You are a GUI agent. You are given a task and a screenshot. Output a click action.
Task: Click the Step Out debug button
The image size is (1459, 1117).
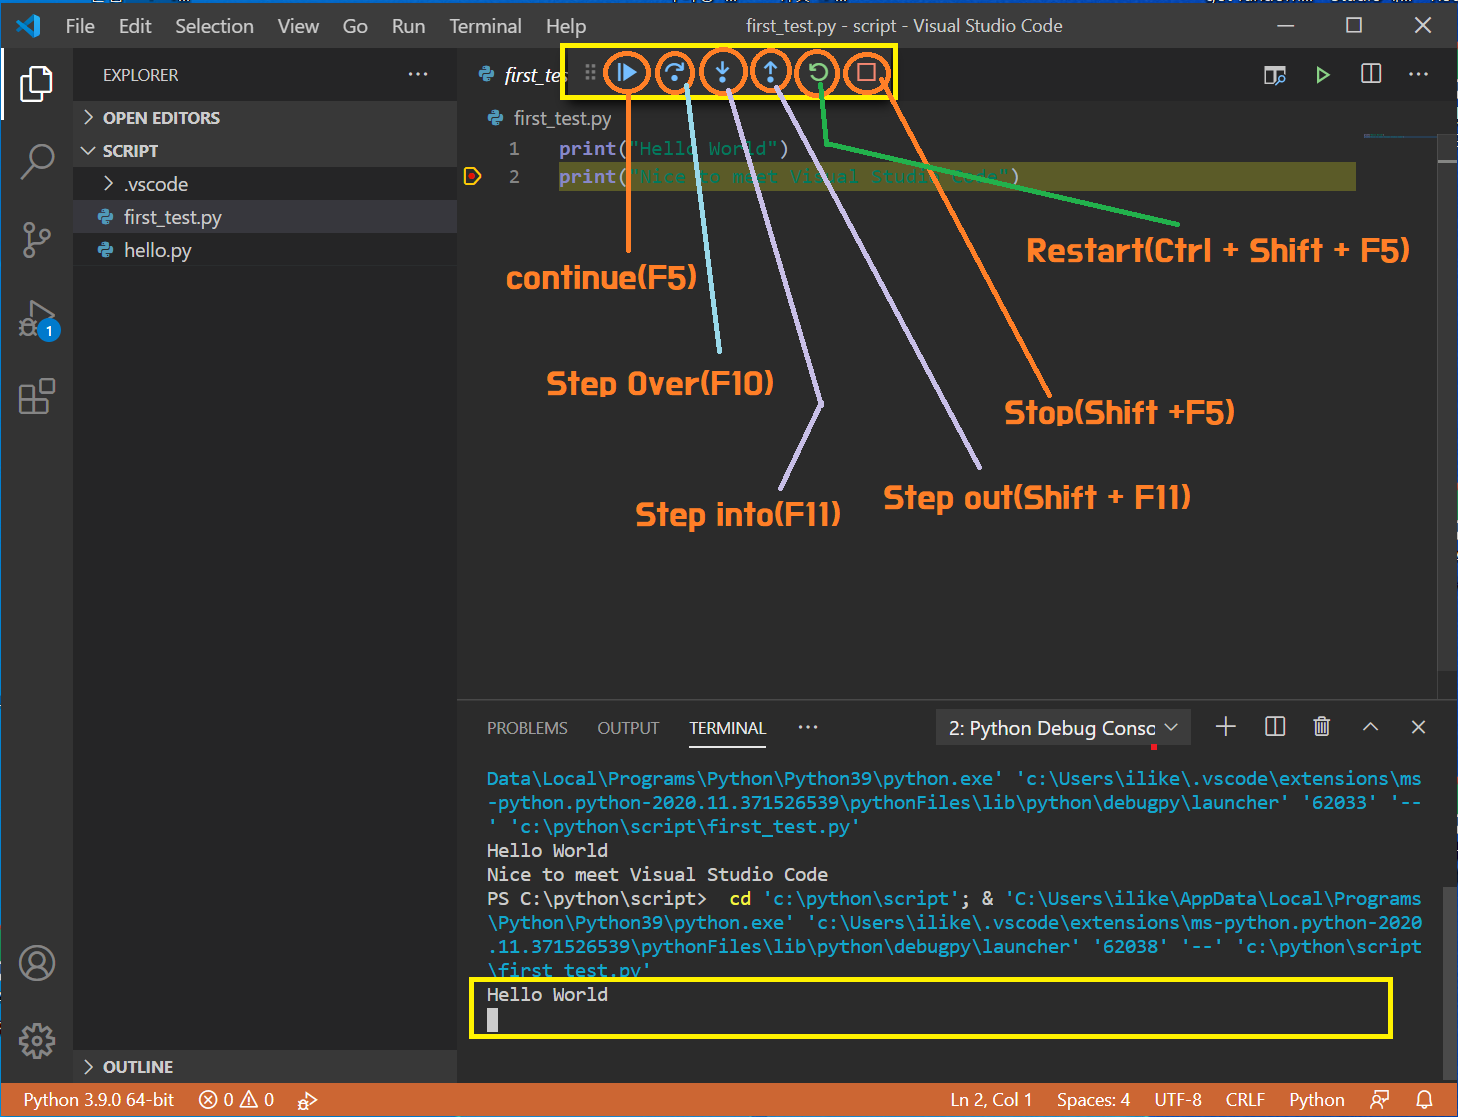tap(770, 72)
